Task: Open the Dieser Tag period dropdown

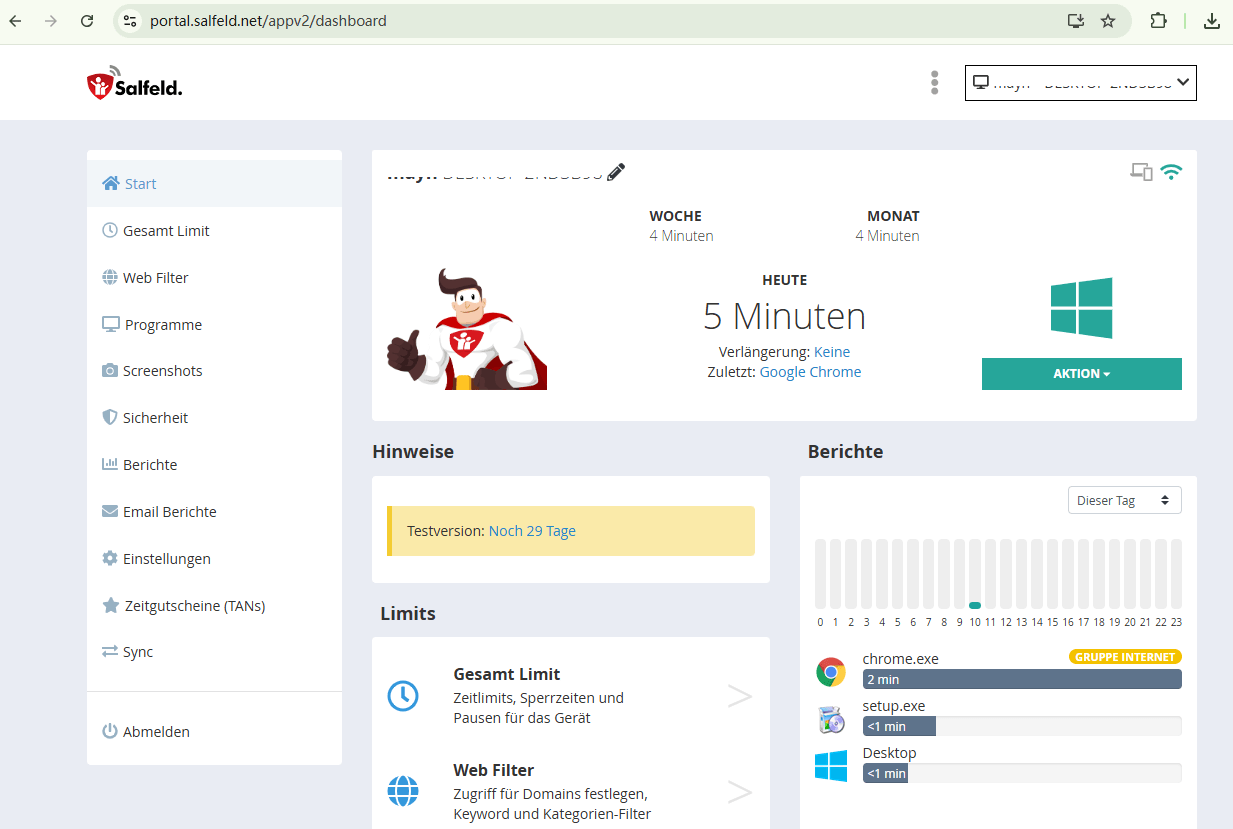Action: [1124, 500]
